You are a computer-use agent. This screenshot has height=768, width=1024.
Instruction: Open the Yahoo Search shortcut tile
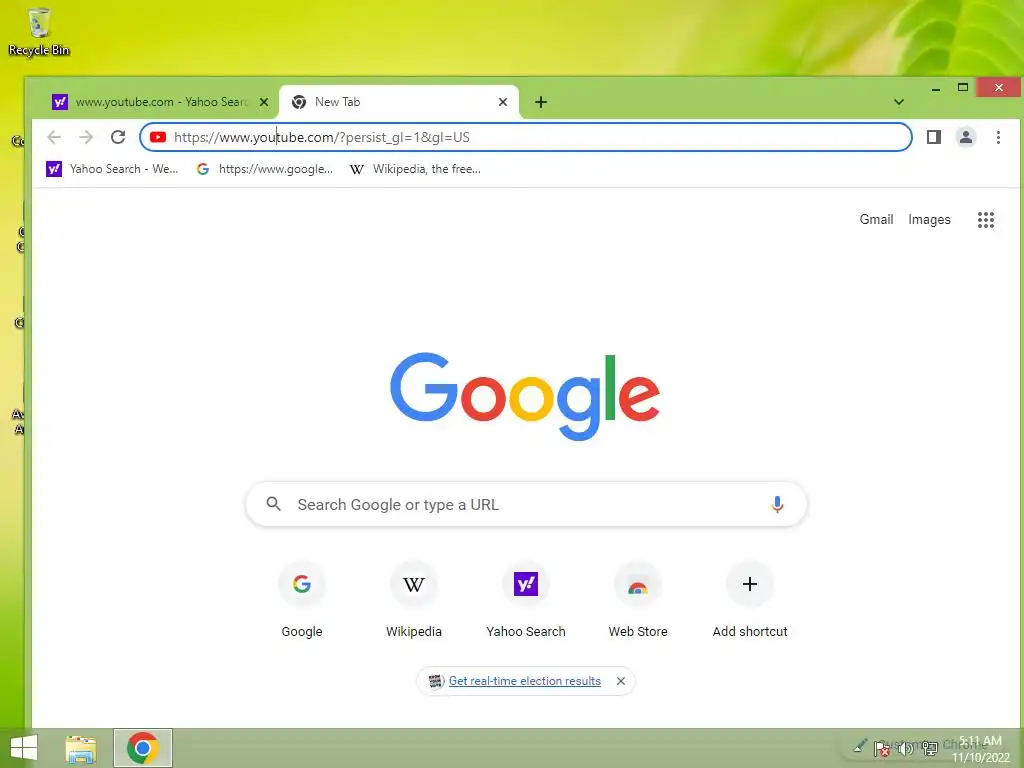coord(526,600)
